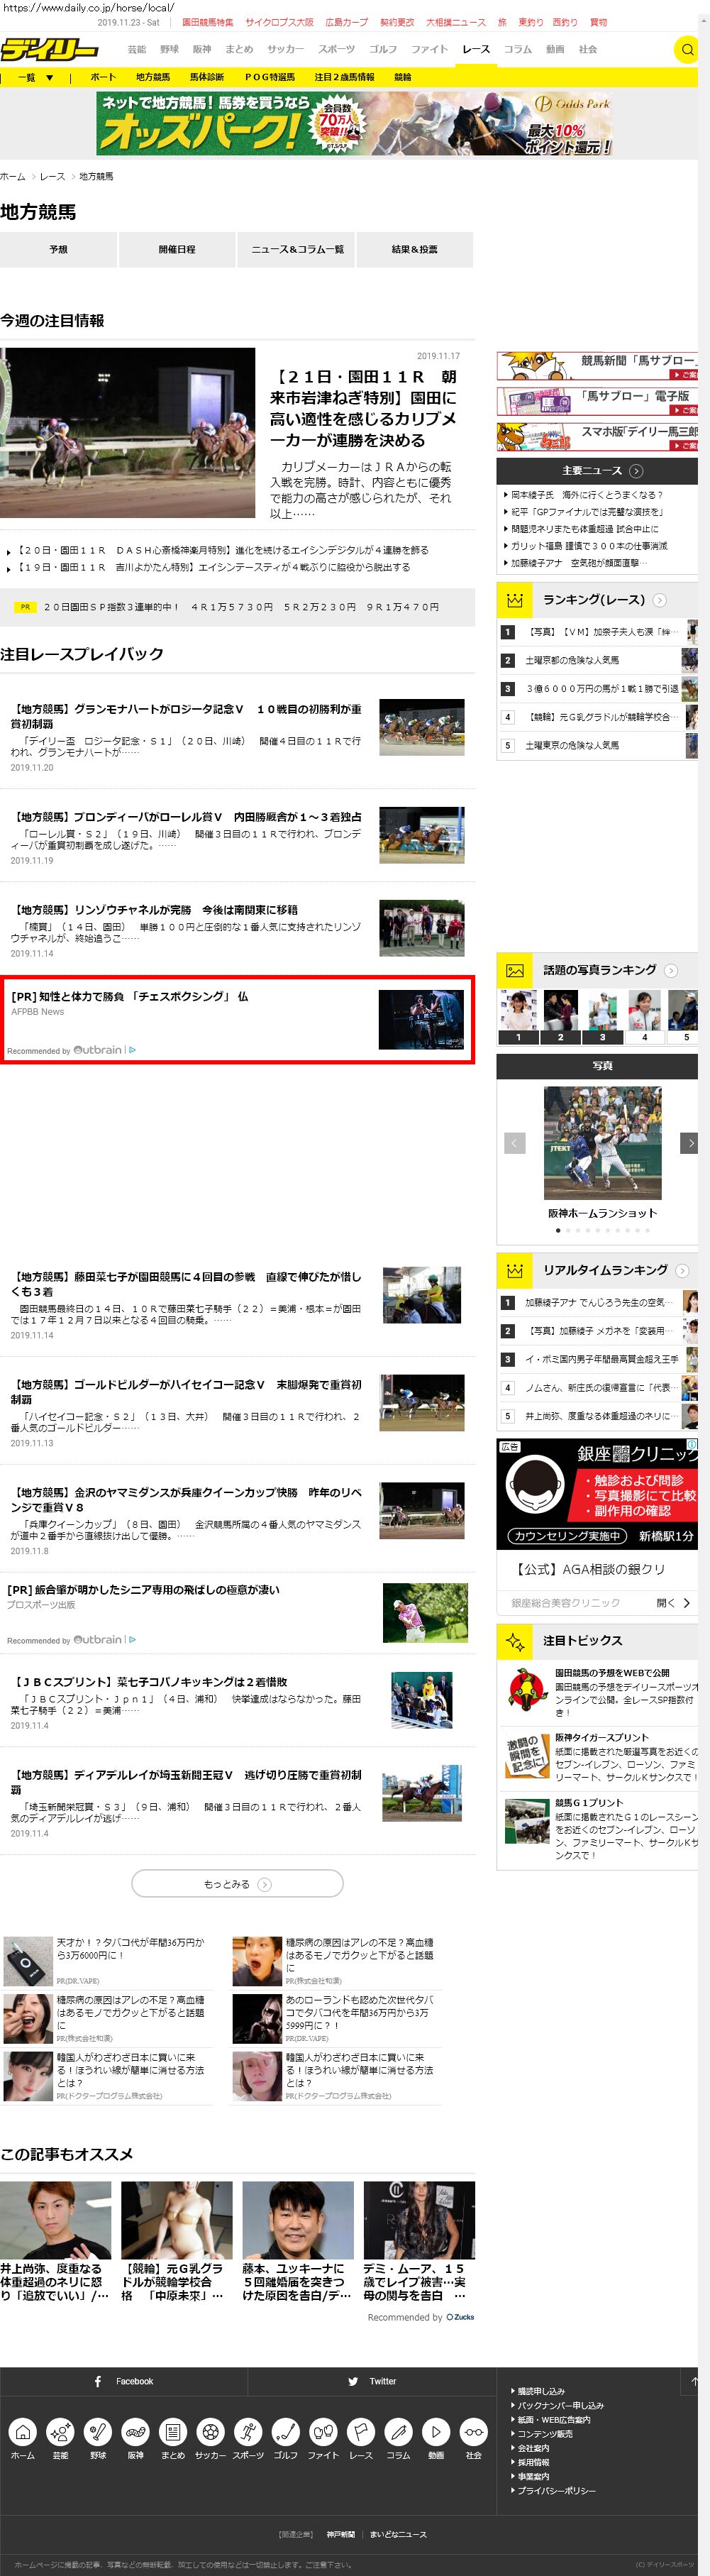This screenshot has height=2576, width=710.
Task: Open the footer soccer ball (サッカー) icon
Action: pos(210,2431)
